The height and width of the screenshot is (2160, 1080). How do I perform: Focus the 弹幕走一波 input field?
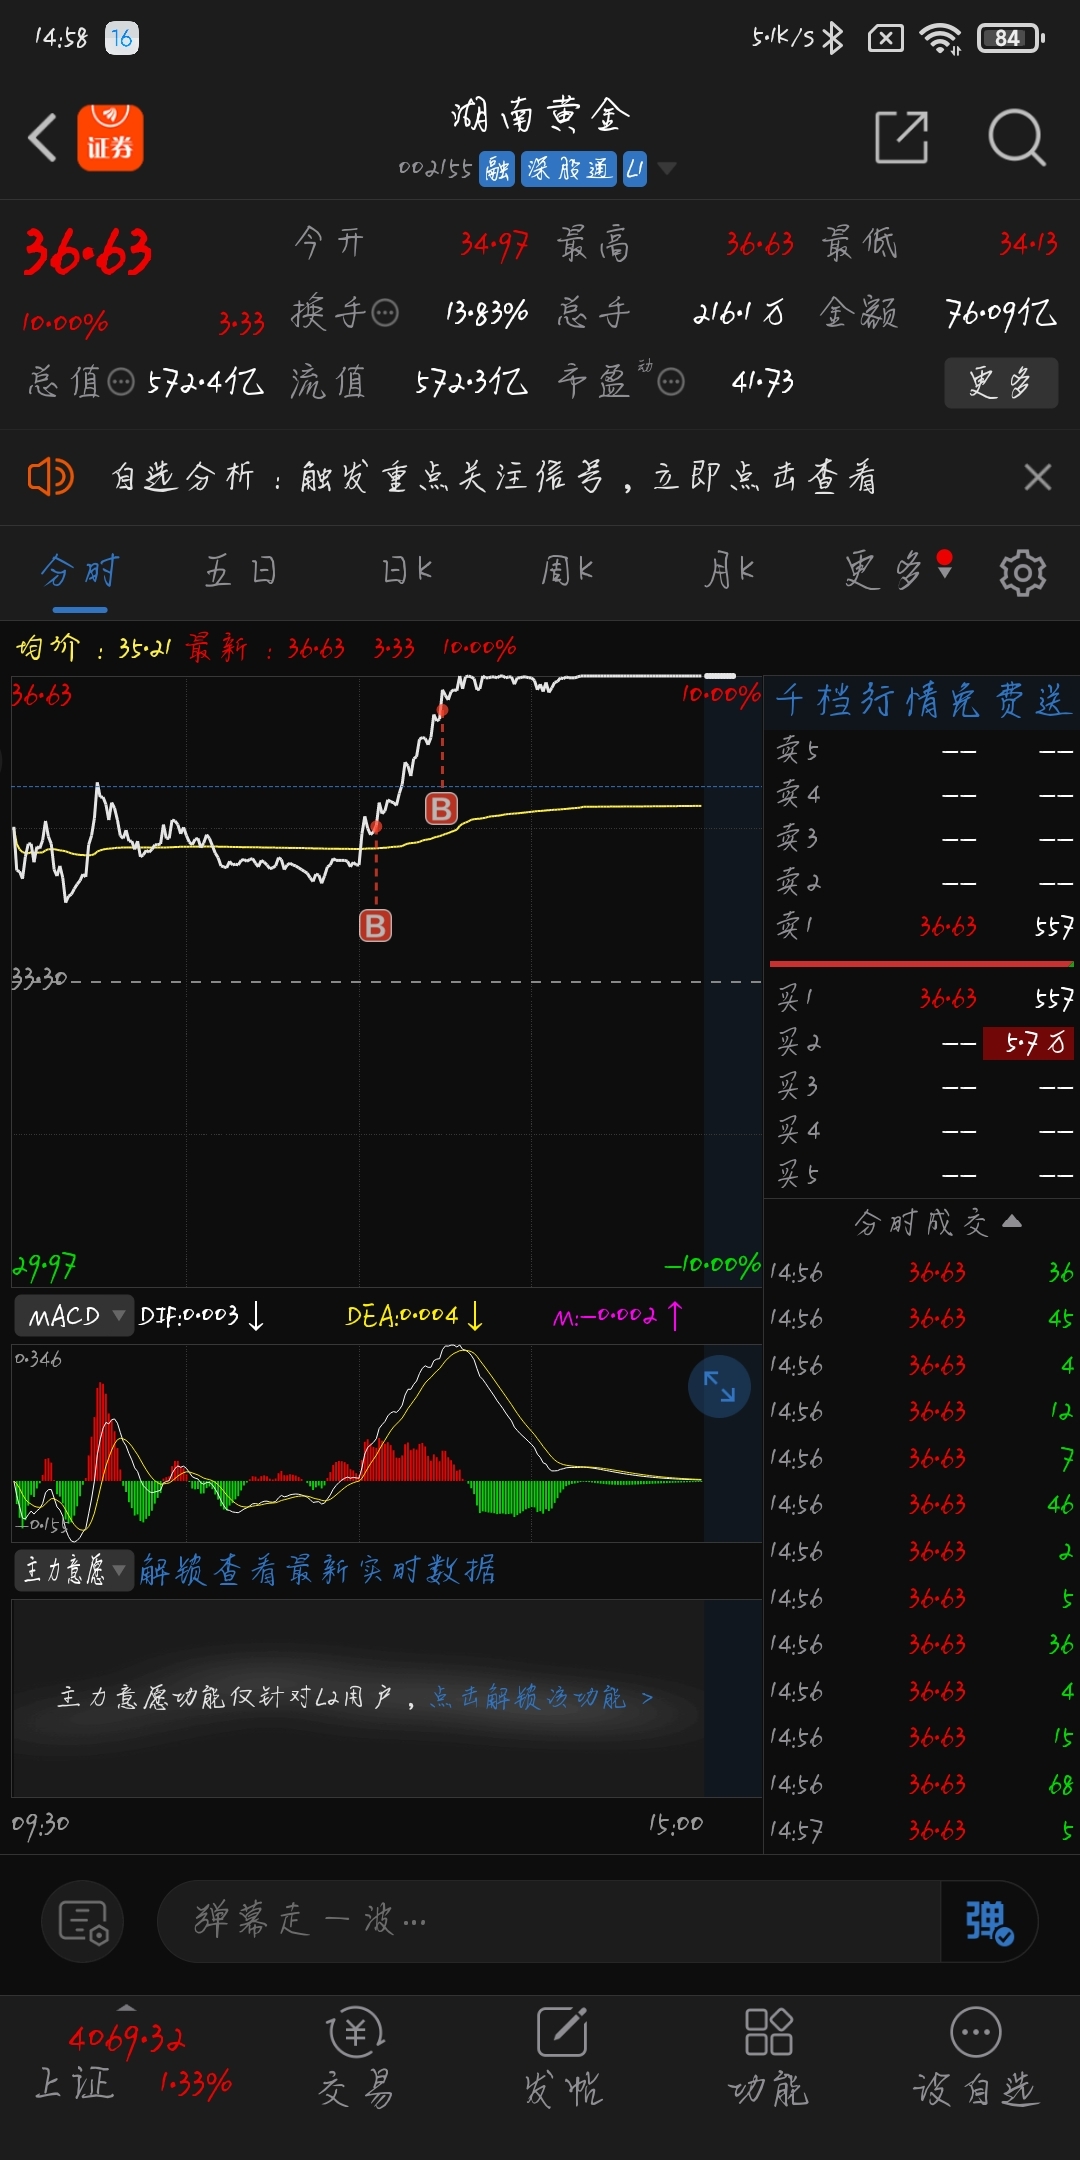[x=549, y=1920]
